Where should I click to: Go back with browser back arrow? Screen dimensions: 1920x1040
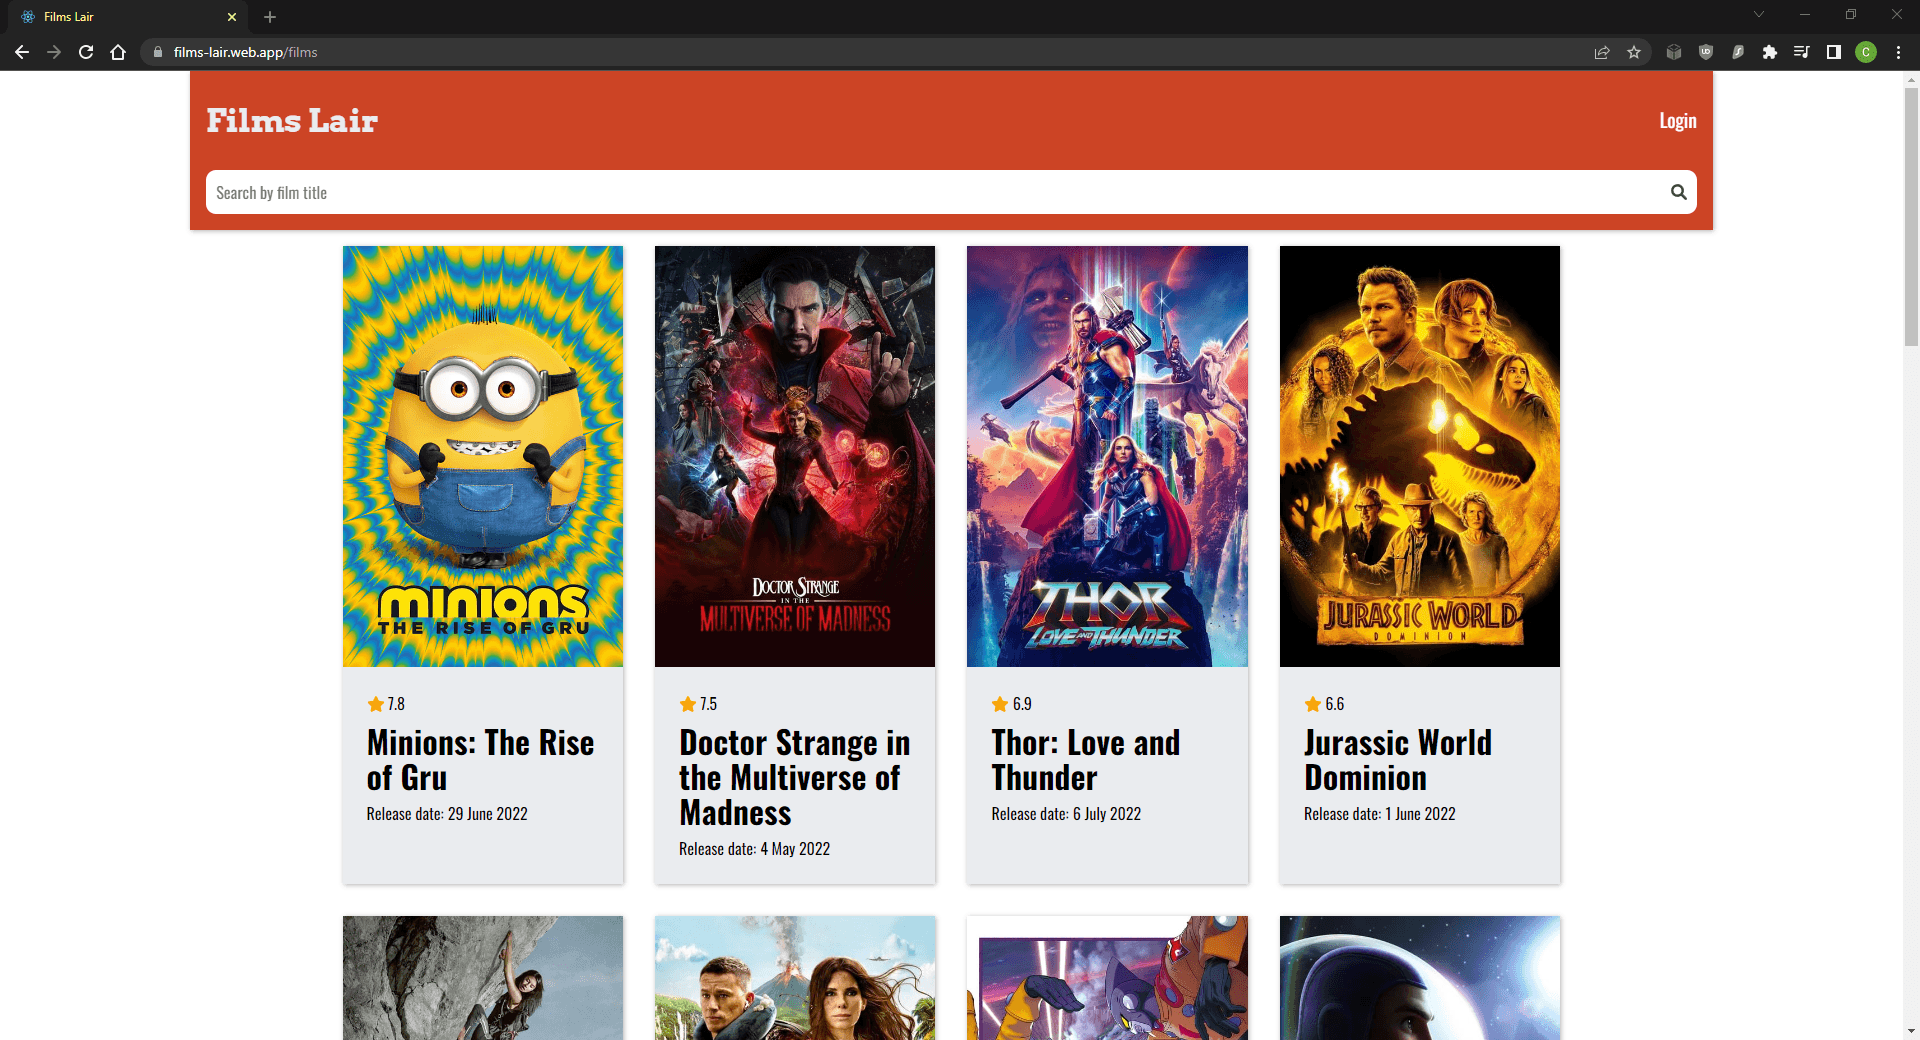pyautogui.click(x=22, y=52)
